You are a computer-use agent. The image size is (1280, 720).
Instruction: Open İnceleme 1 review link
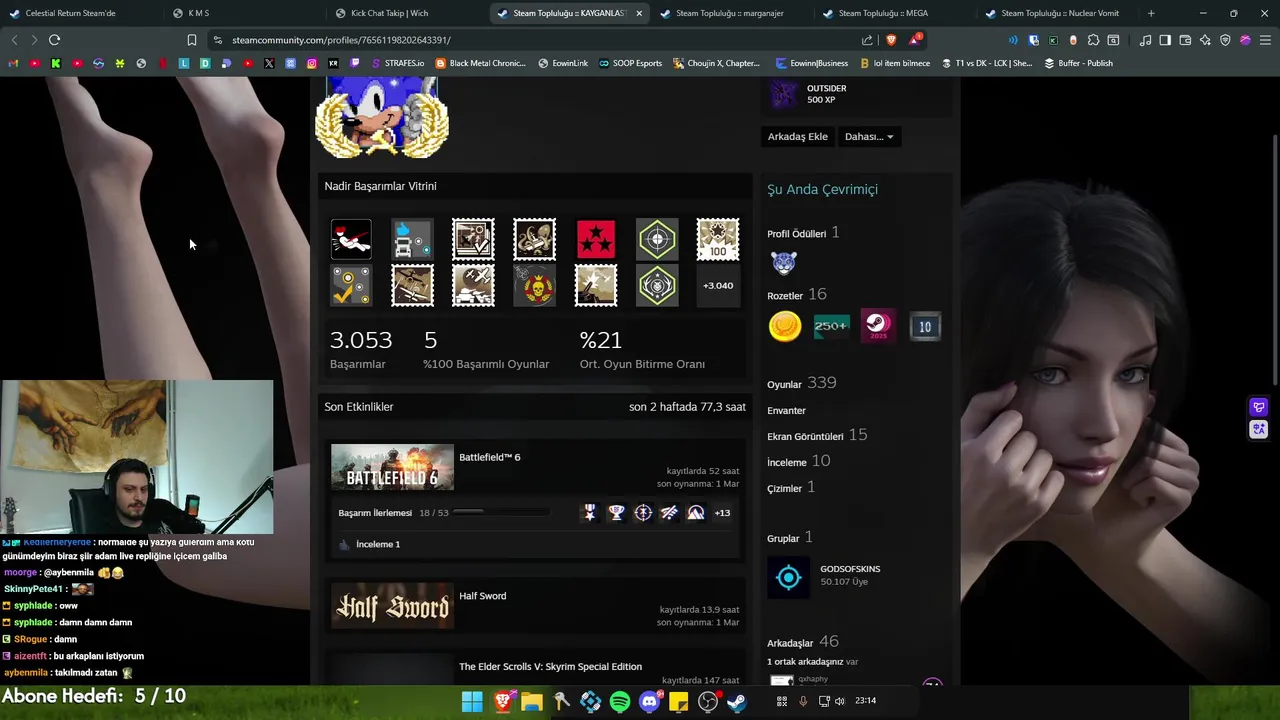coord(378,544)
